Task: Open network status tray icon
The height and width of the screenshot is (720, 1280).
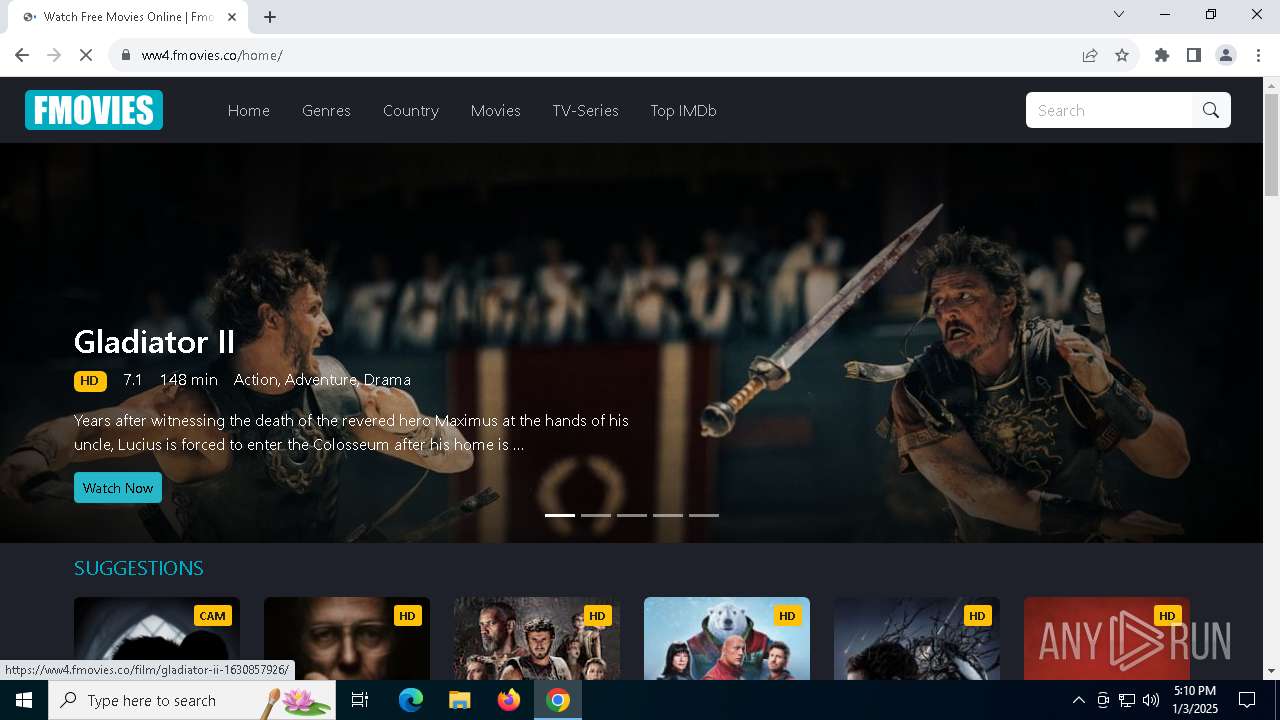Action: (1127, 700)
